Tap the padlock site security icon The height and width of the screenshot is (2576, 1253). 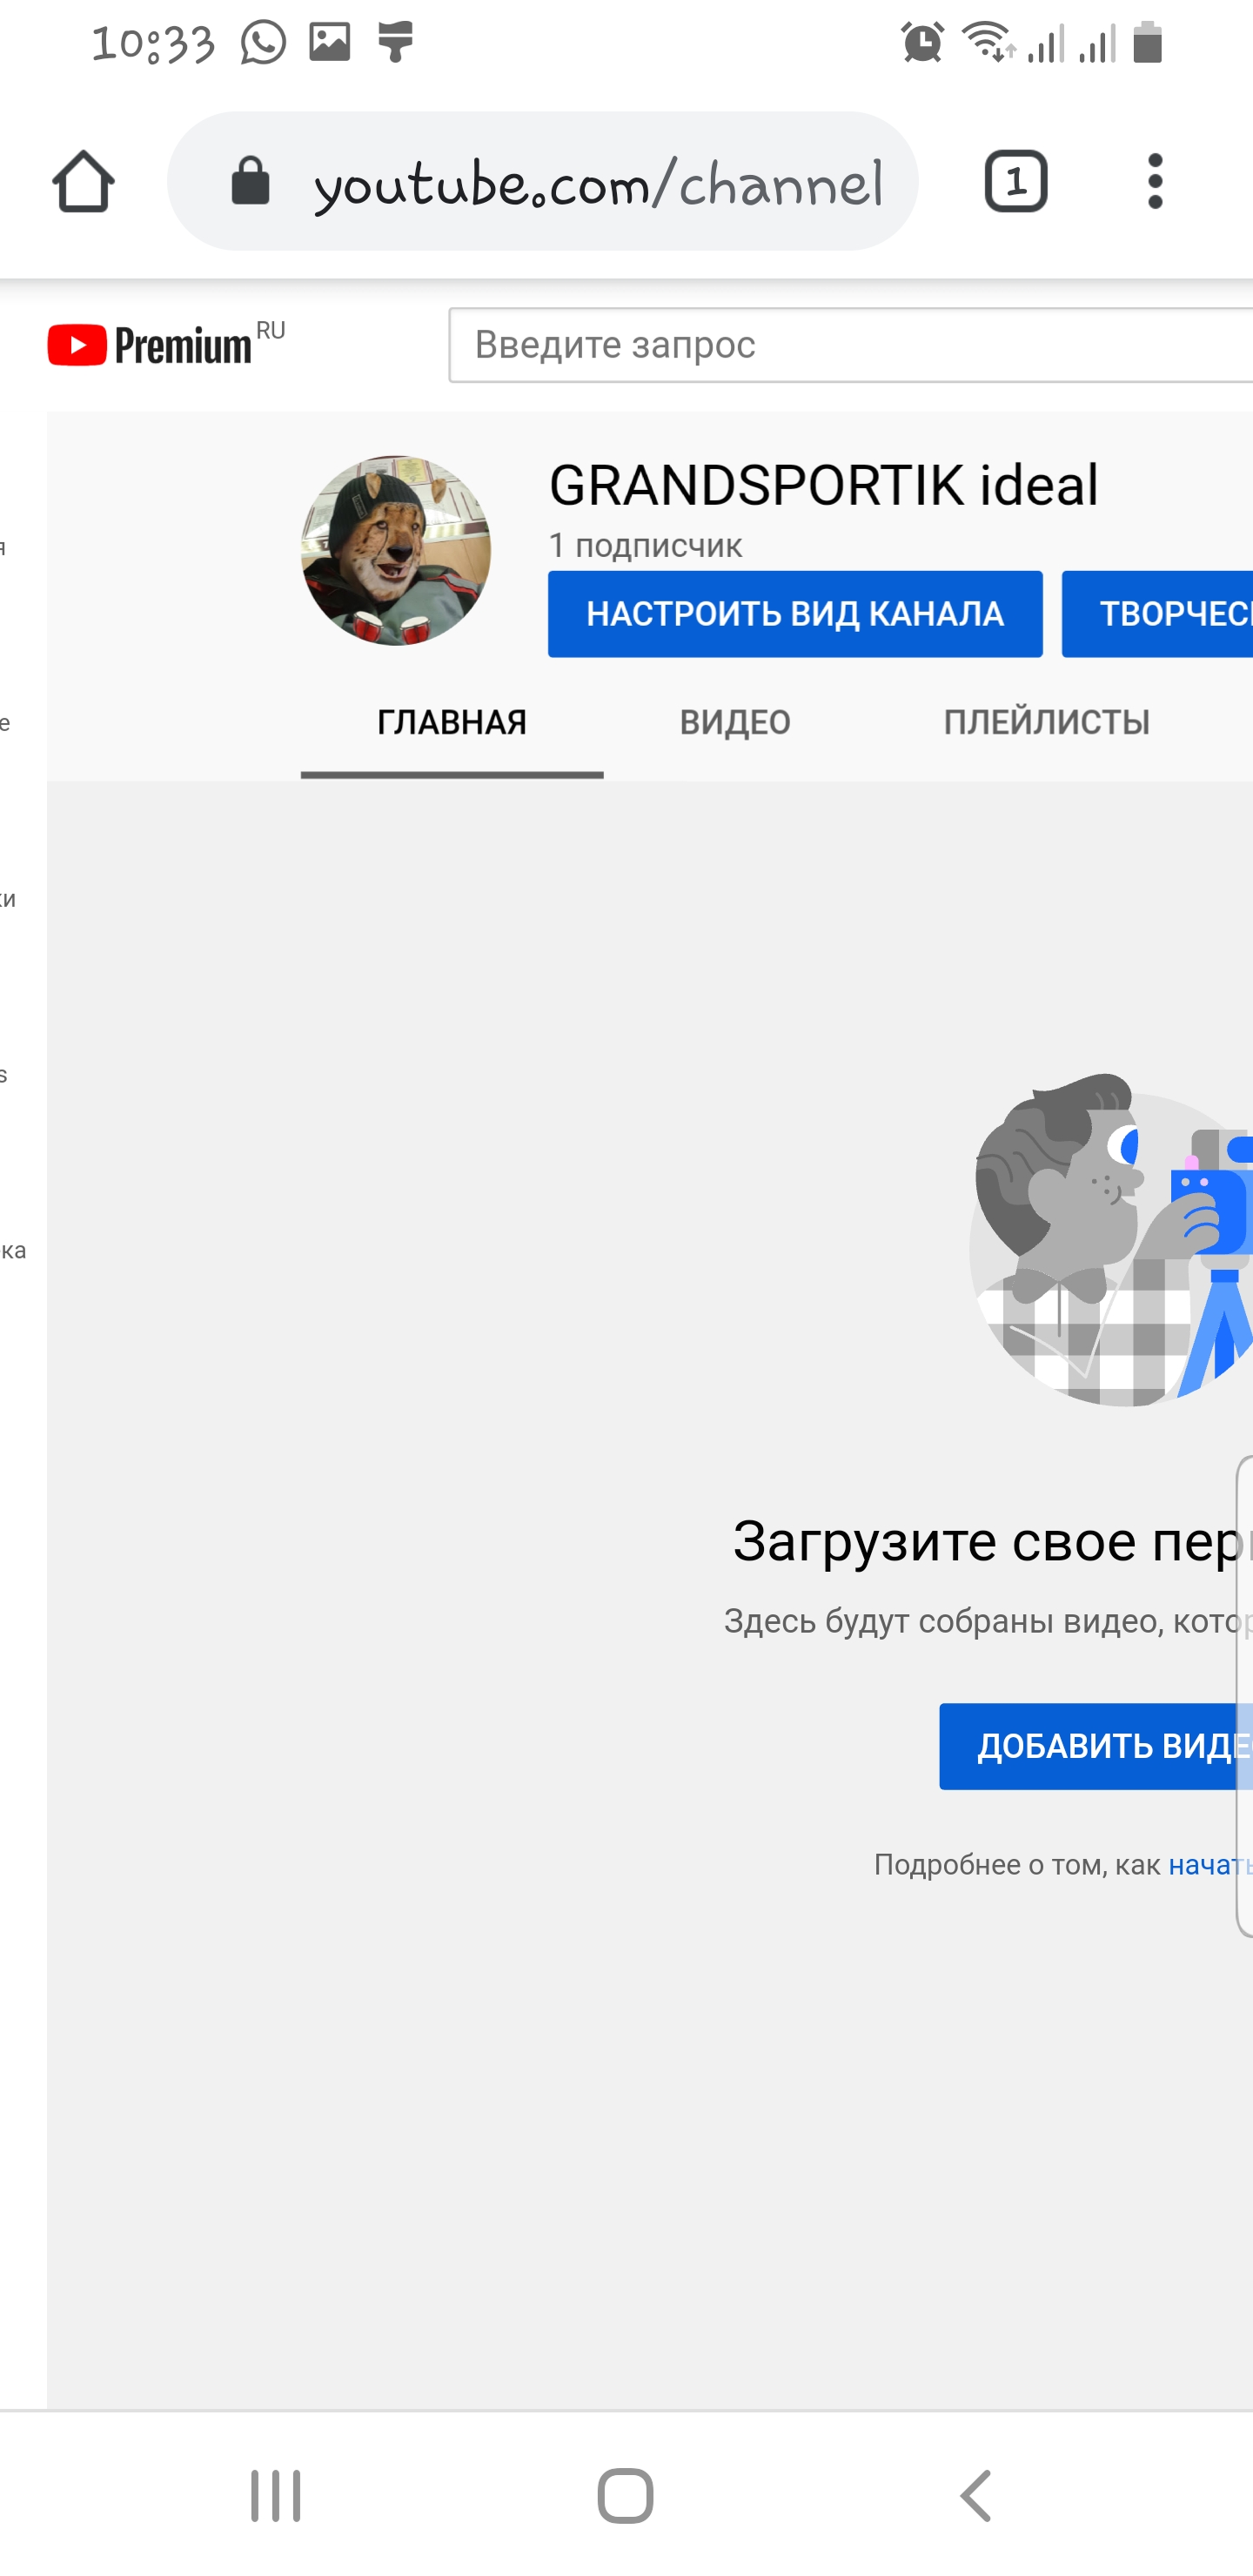(x=250, y=181)
